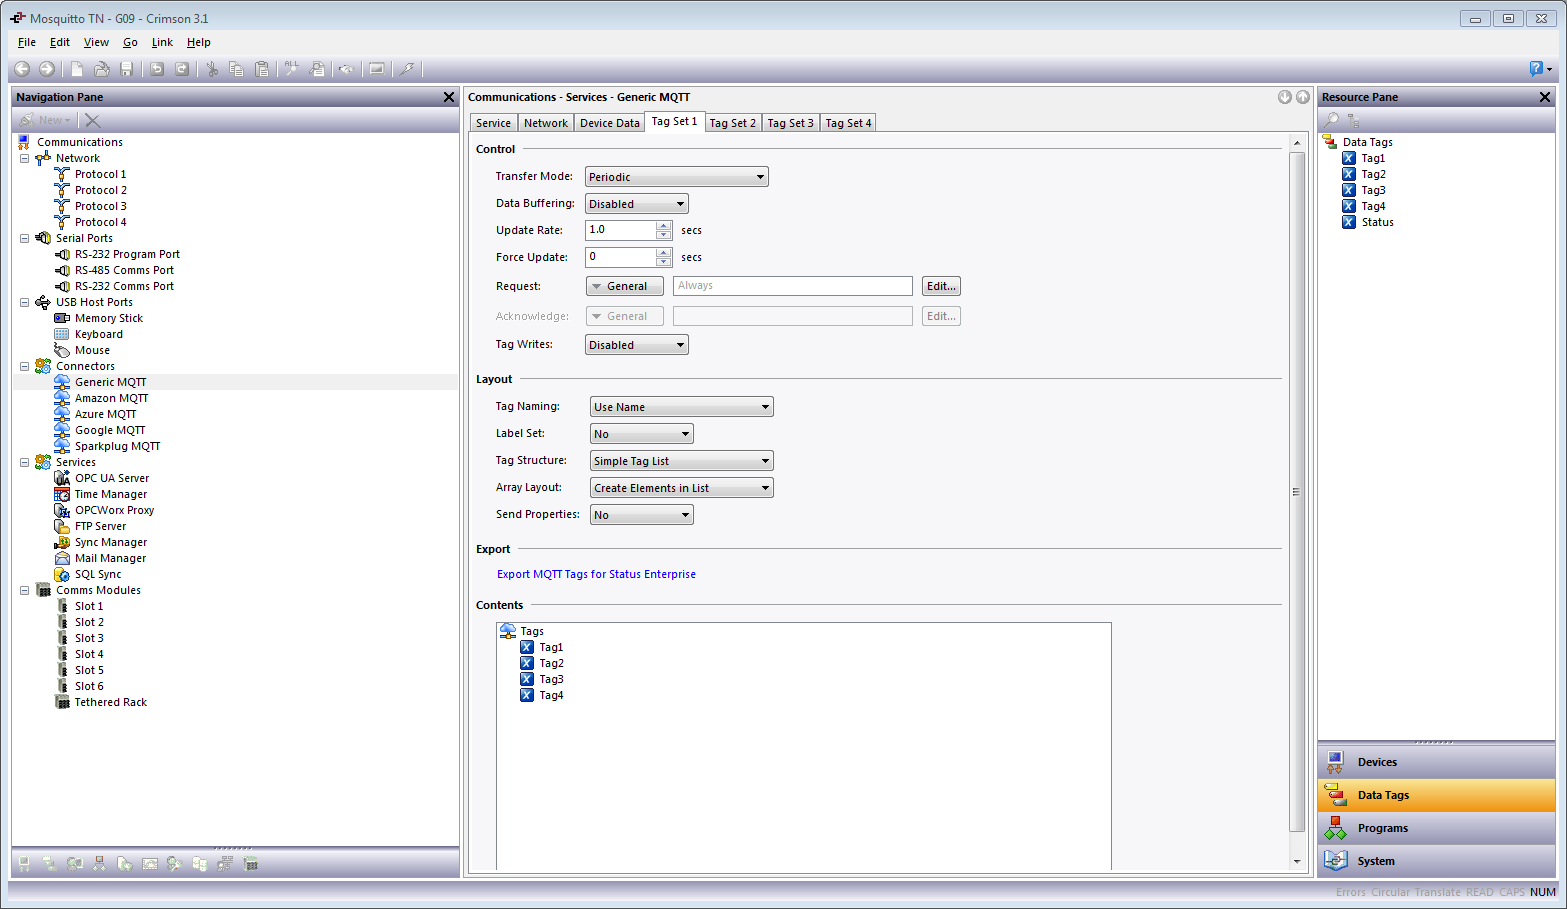The width and height of the screenshot is (1567, 909).
Task: Click the binoculars toolbar icon
Action: 346,69
